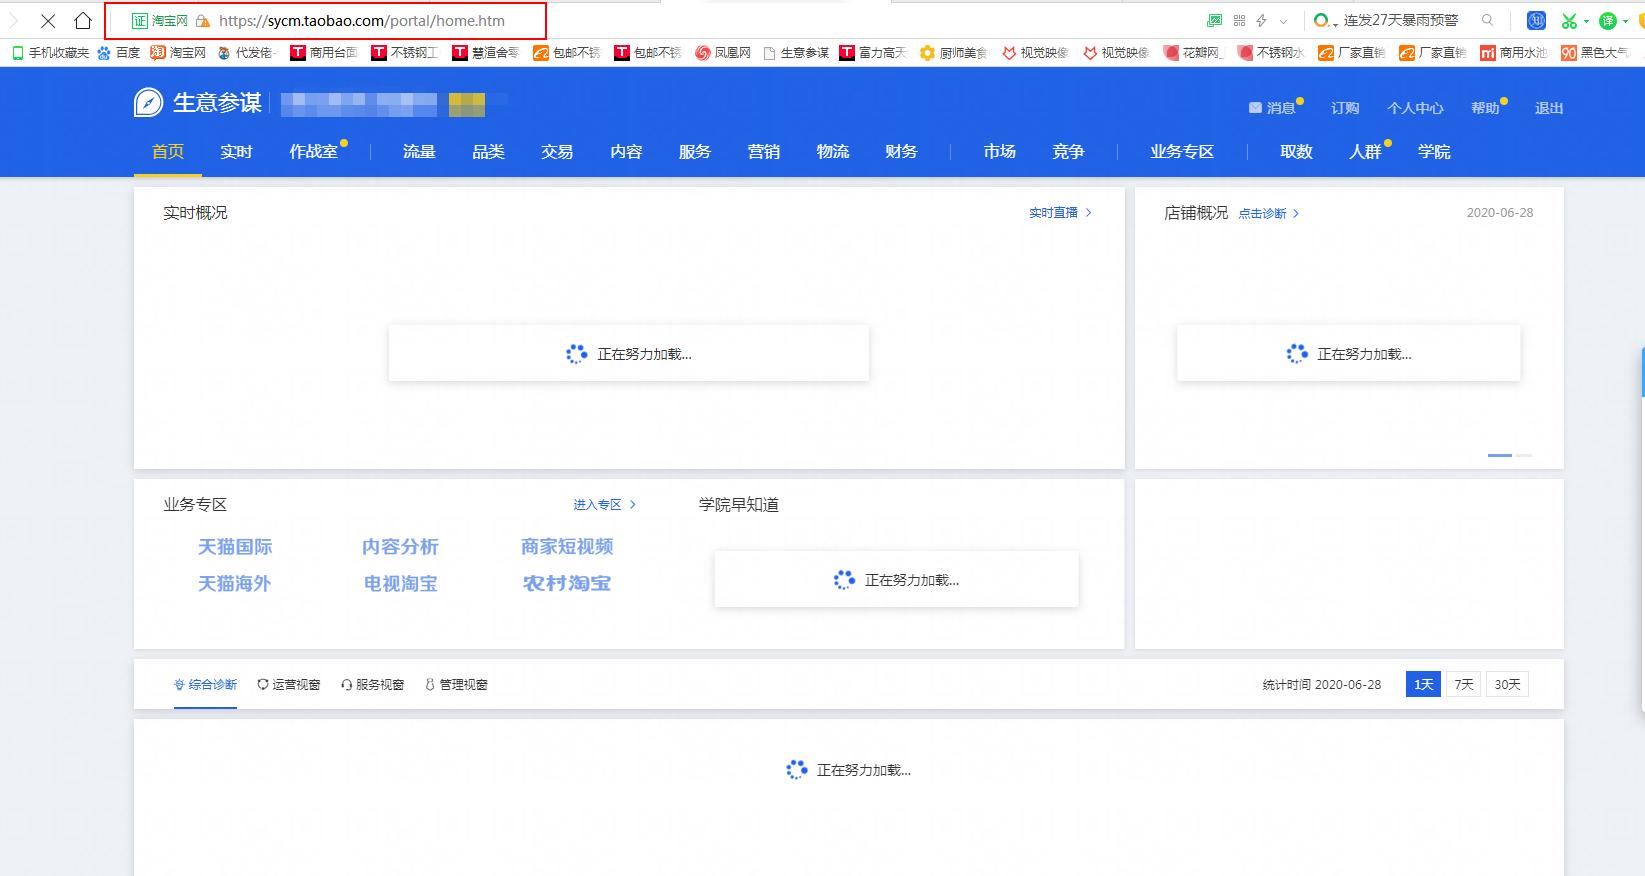Screen dimensions: 1645x876
Task: Select the 30天 time range button
Action: point(1507,684)
